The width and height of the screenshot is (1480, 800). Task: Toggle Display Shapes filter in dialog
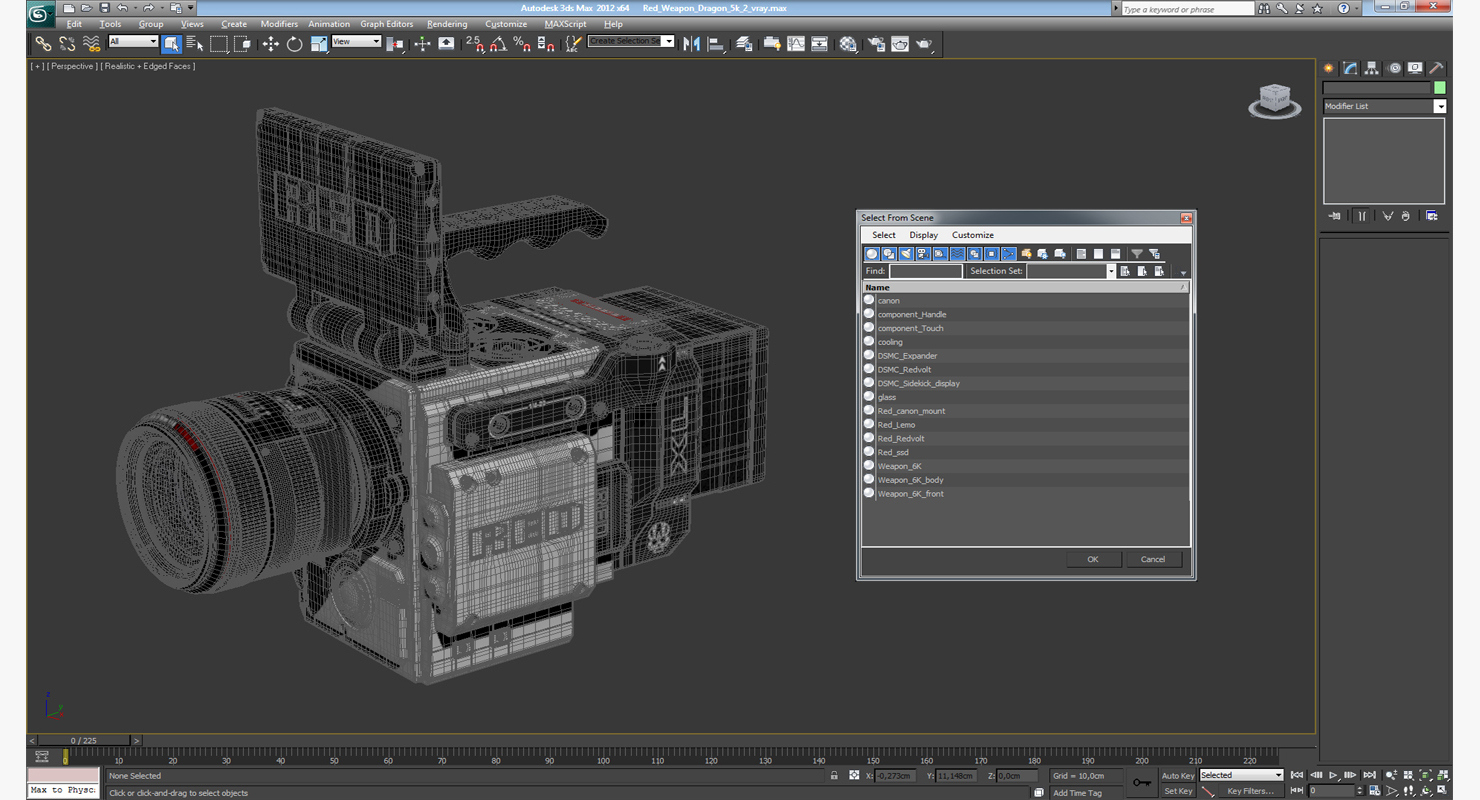click(889, 254)
